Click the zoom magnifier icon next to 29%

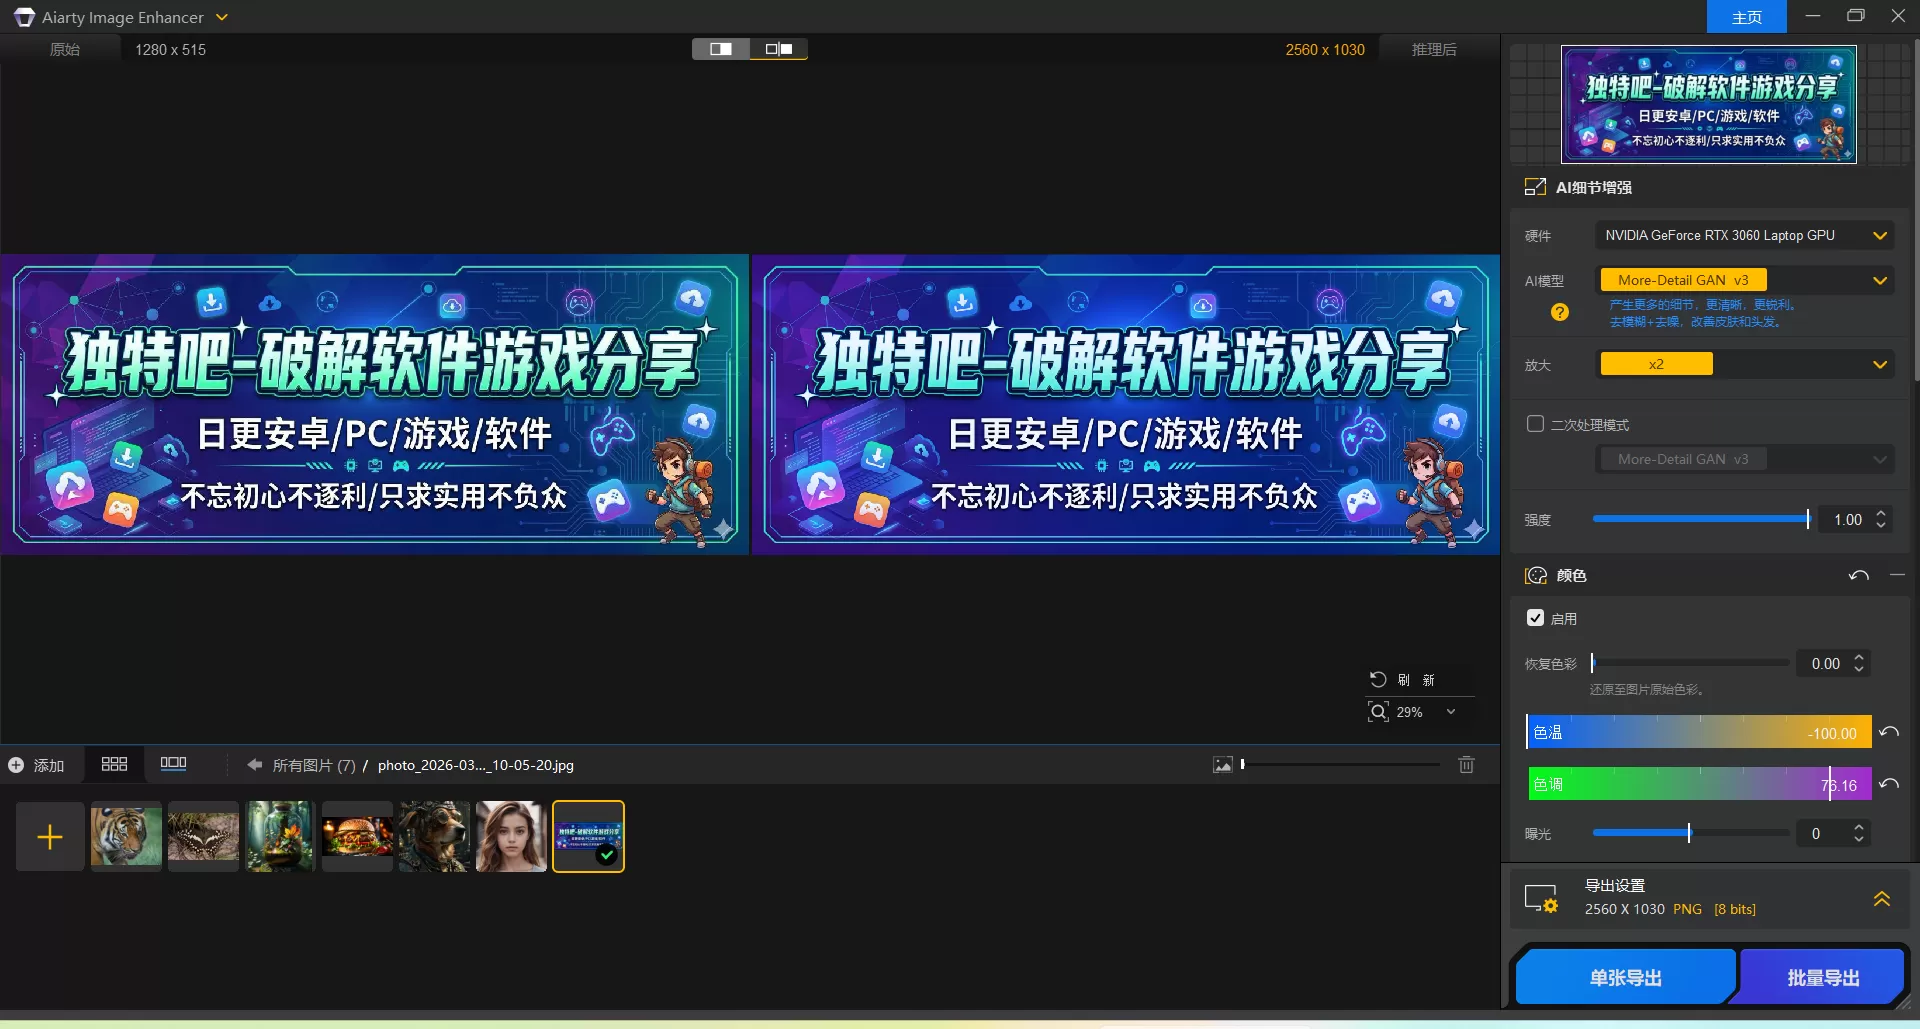[1377, 712]
